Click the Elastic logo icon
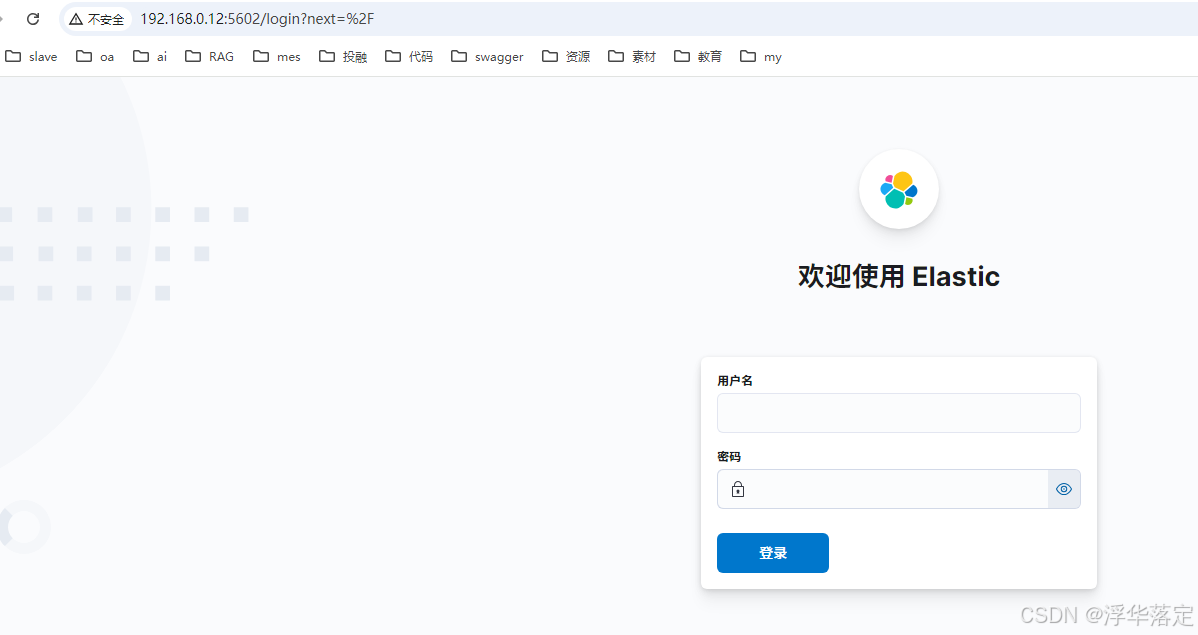1198x635 pixels. [x=898, y=190]
